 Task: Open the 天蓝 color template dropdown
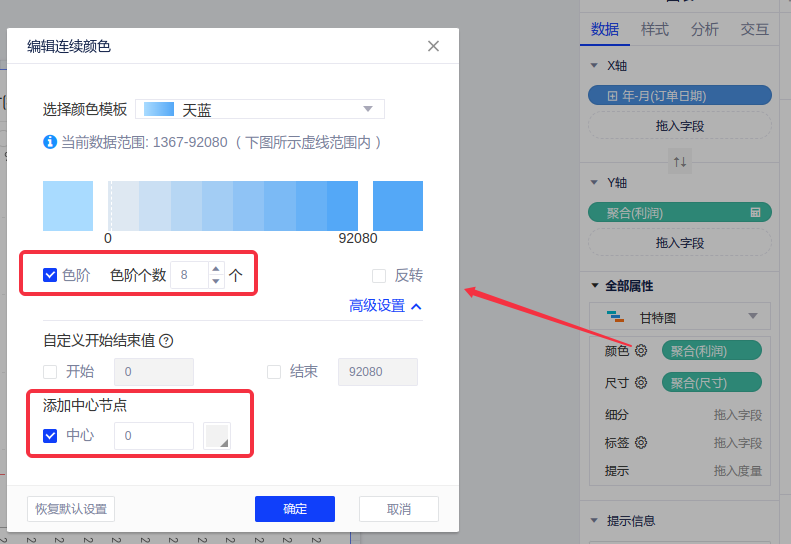coord(260,109)
